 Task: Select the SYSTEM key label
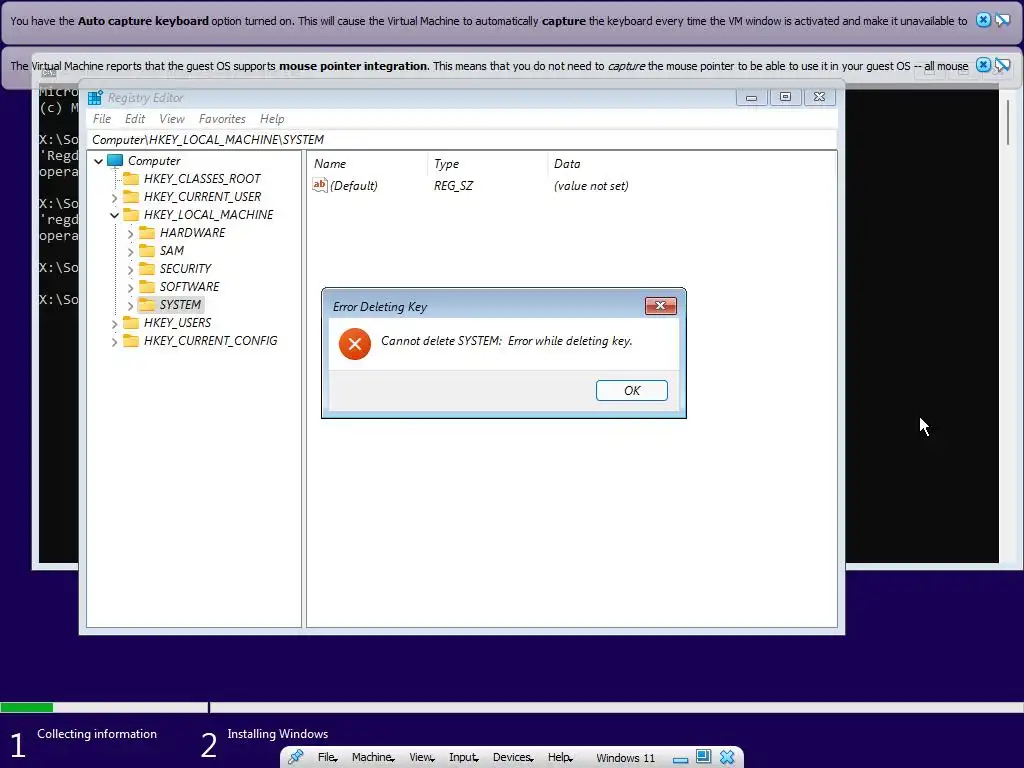[180, 304]
